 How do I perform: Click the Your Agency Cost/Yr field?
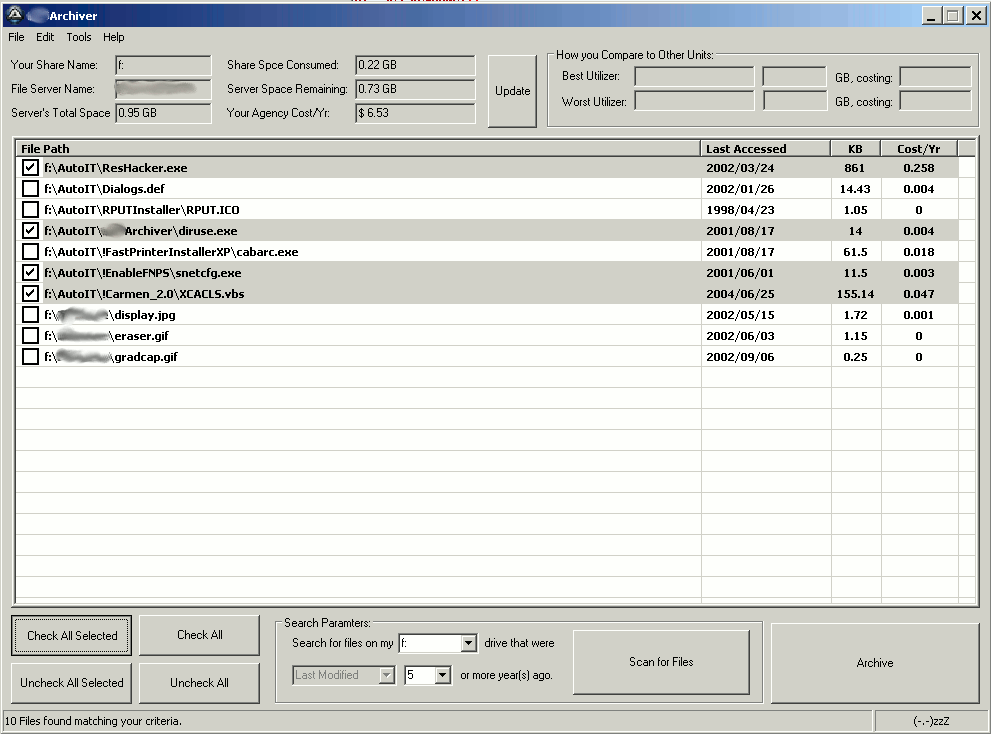[415, 113]
